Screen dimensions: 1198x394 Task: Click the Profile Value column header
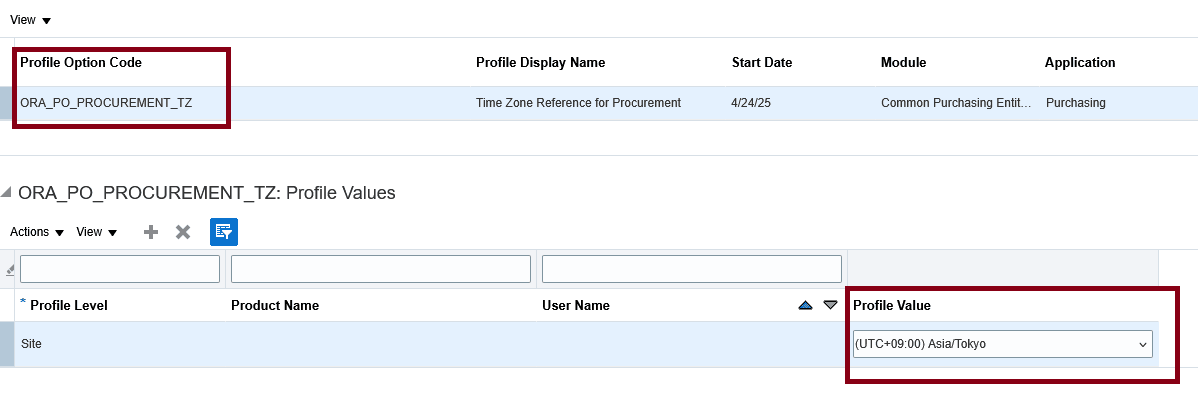tap(892, 305)
